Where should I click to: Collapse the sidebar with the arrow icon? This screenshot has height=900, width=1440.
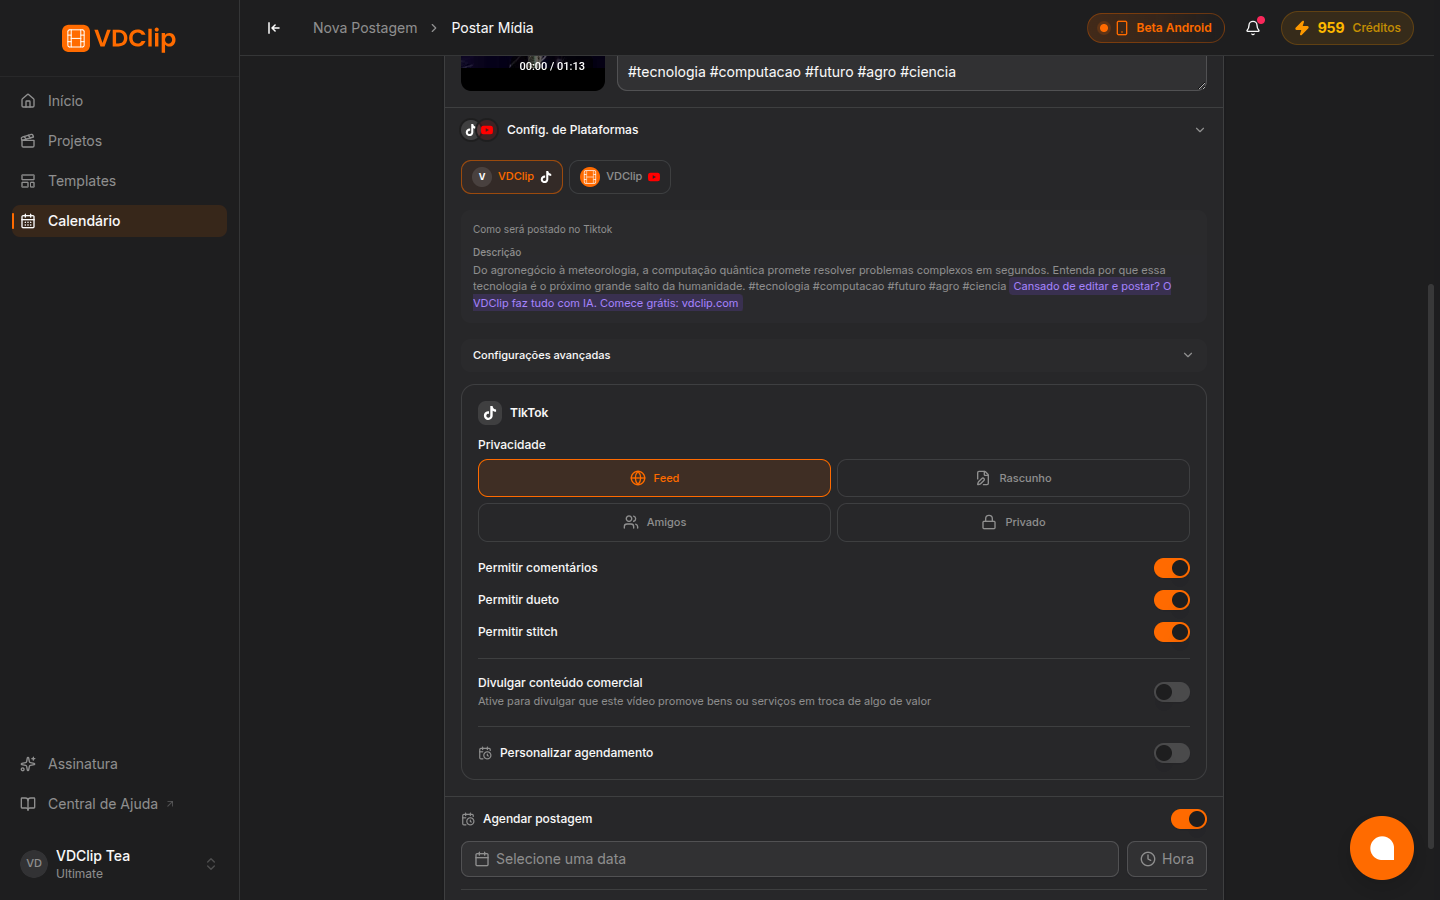pos(274,28)
